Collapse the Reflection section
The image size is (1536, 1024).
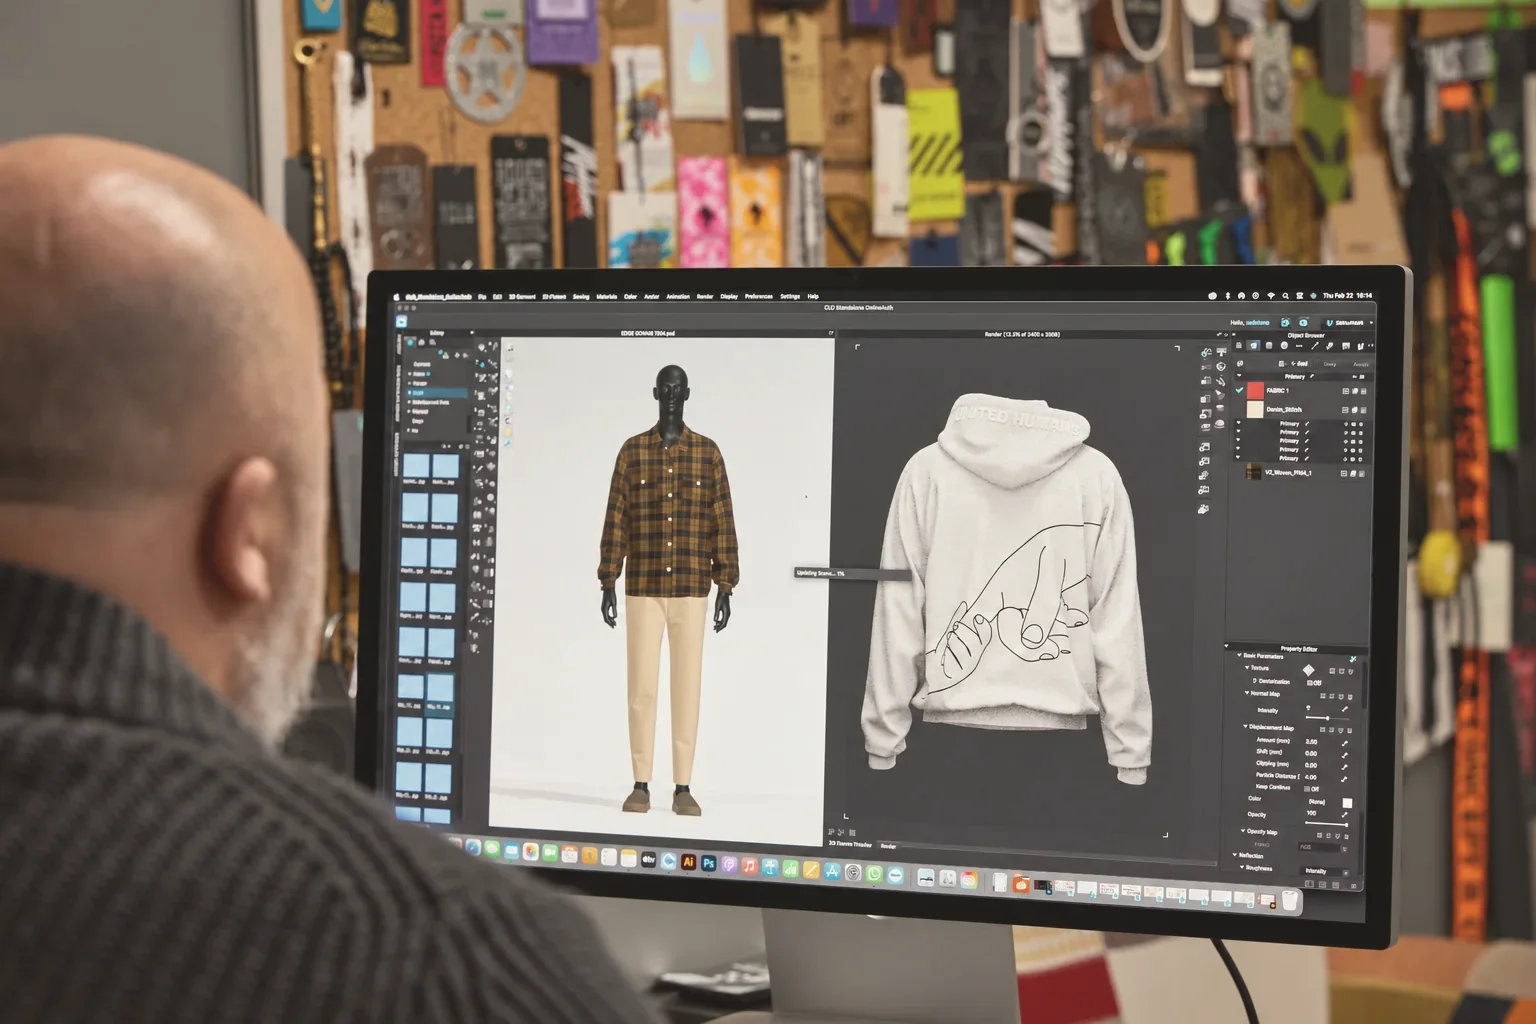[1235, 854]
